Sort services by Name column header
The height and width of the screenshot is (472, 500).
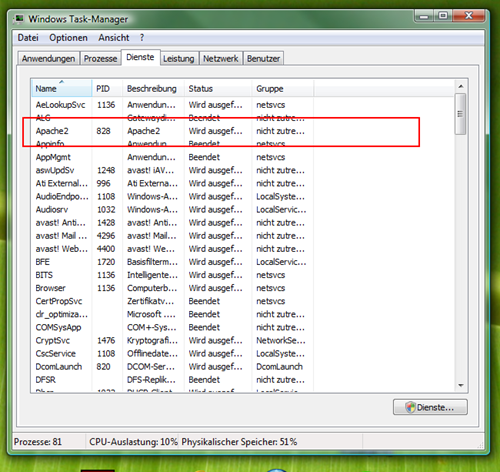[61, 88]
